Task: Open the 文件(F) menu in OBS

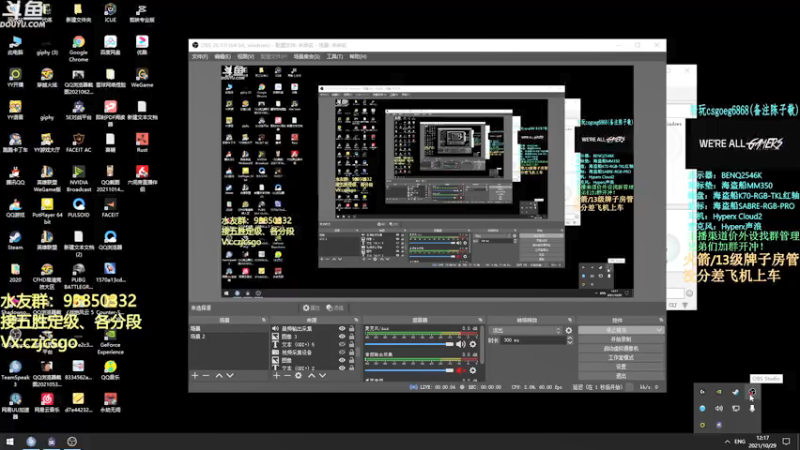Action: click(x=199, y=57)
